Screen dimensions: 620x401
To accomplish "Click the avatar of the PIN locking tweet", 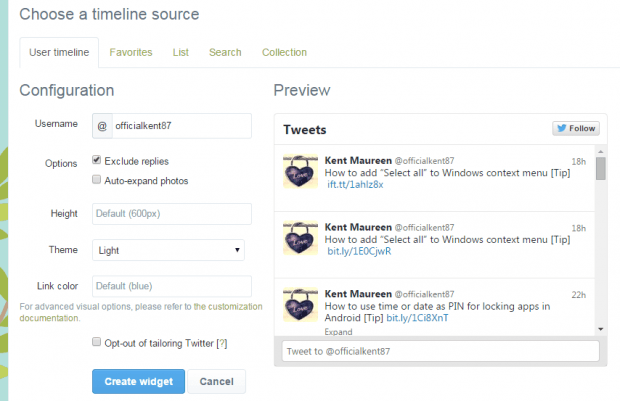I will (301, 305).
